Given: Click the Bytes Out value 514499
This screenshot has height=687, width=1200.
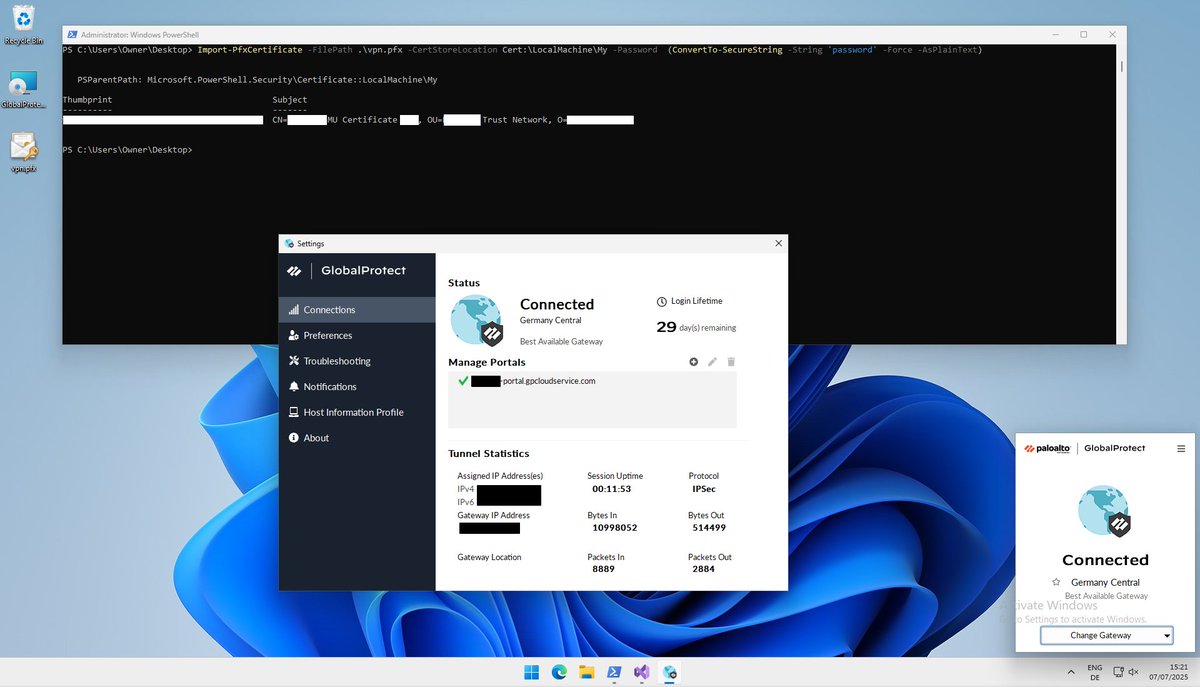Looking at the screenshot, I should (709, 528).
